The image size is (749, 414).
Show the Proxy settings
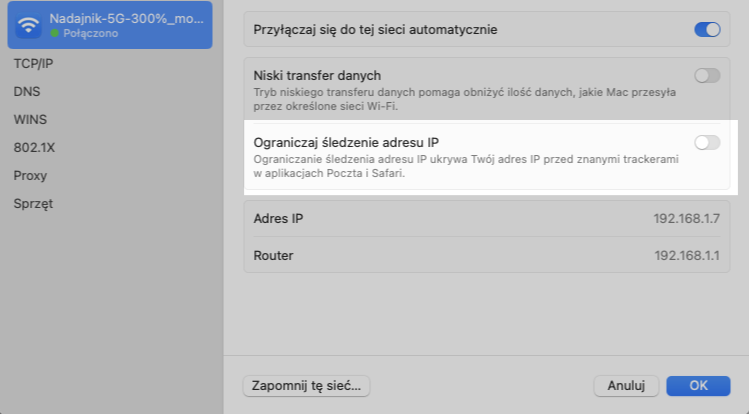tap(30, 175)
